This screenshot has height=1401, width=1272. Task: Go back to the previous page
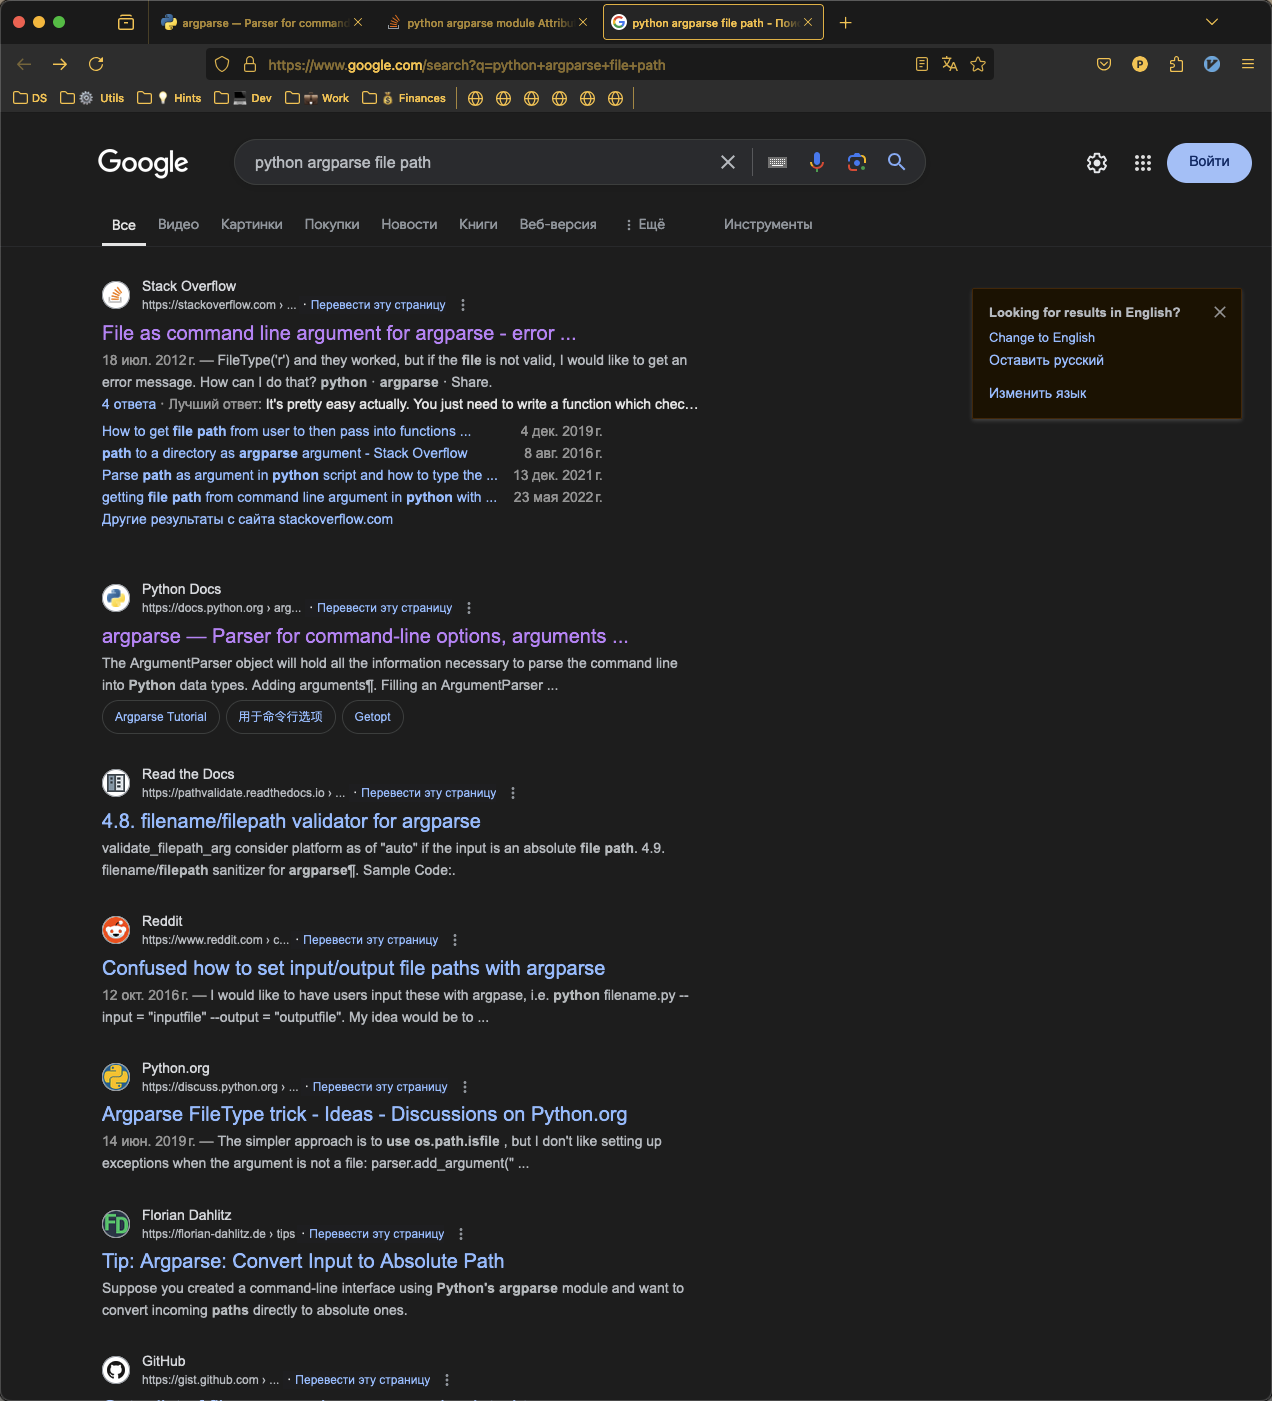(x=24, y=64)
